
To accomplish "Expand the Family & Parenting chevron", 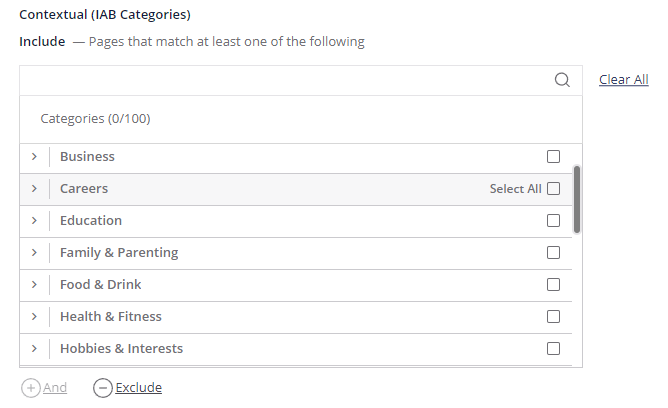I will pos(35,253).
